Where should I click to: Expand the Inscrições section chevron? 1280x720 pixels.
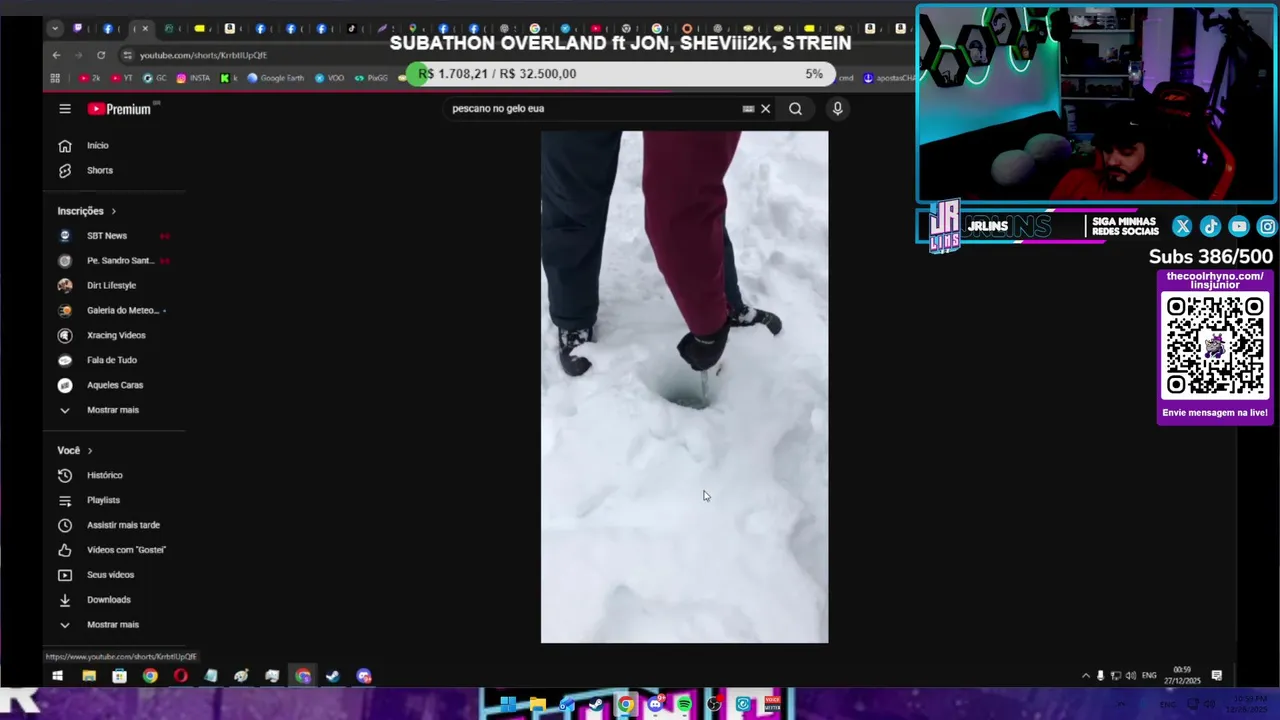point(113,212)
